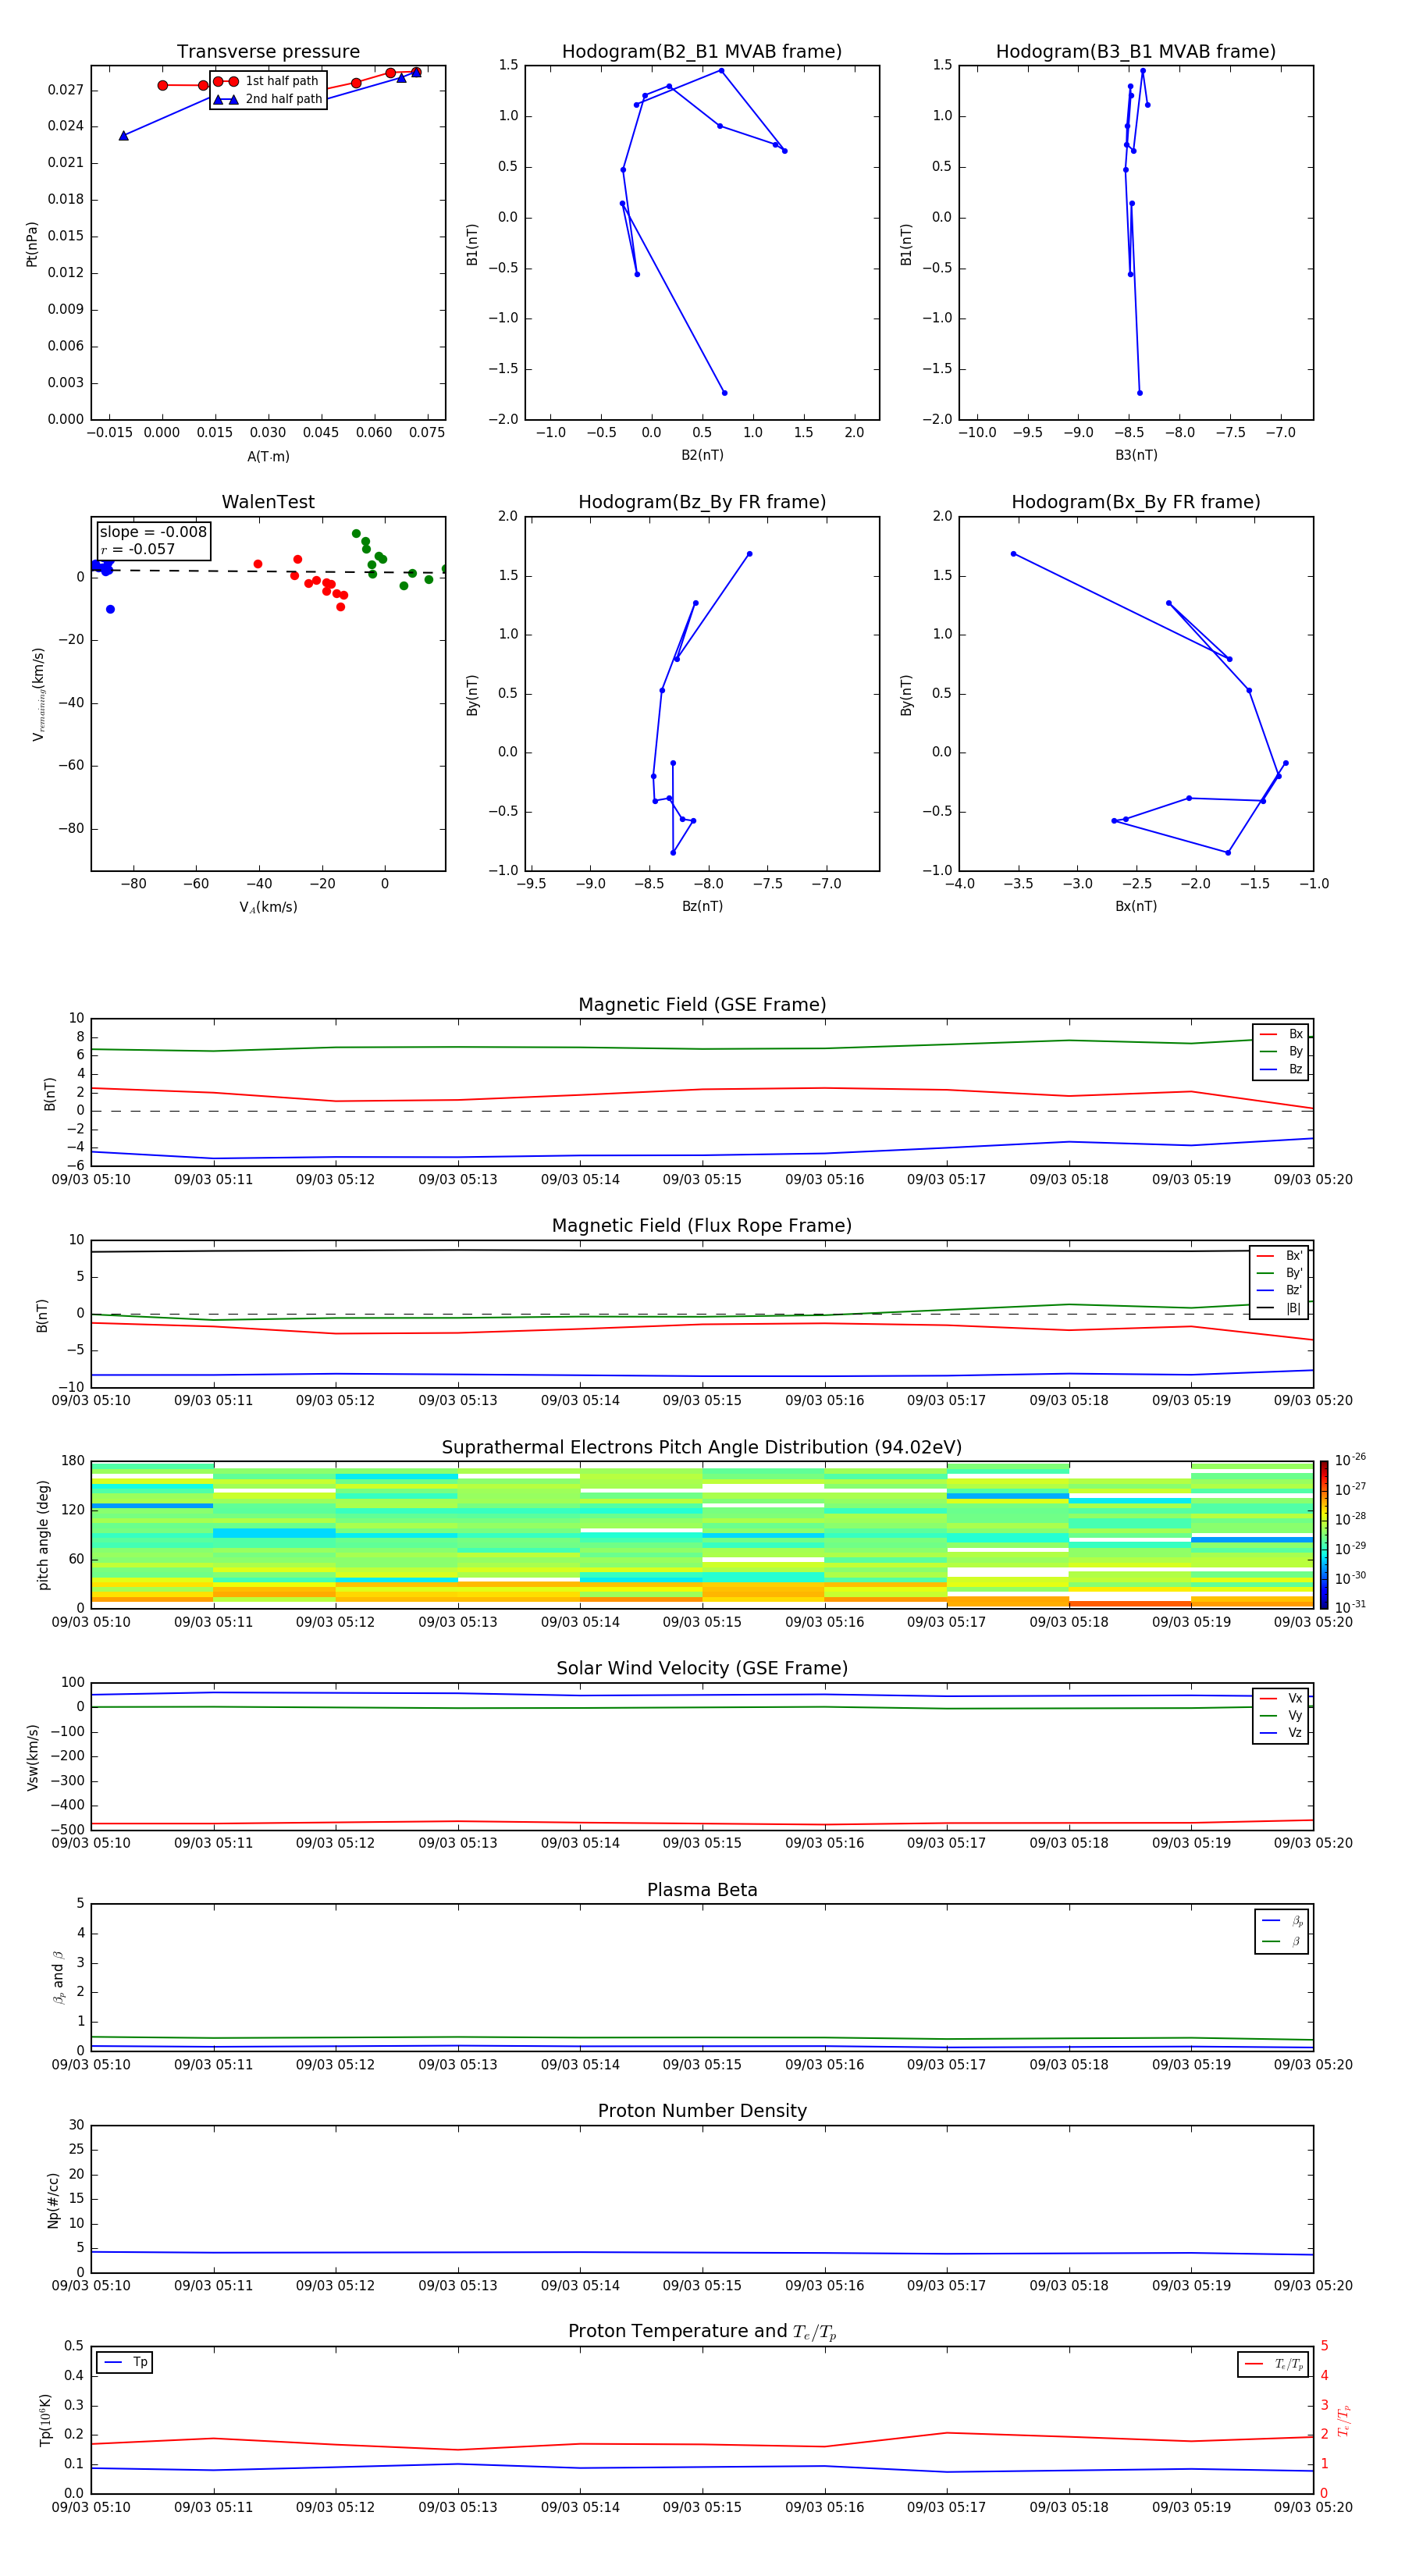The height and width of the screenshot is (2576, 1405).
Task: Click '10^-26' colorbar tick label
Action: click(x=1350, y=1460)
